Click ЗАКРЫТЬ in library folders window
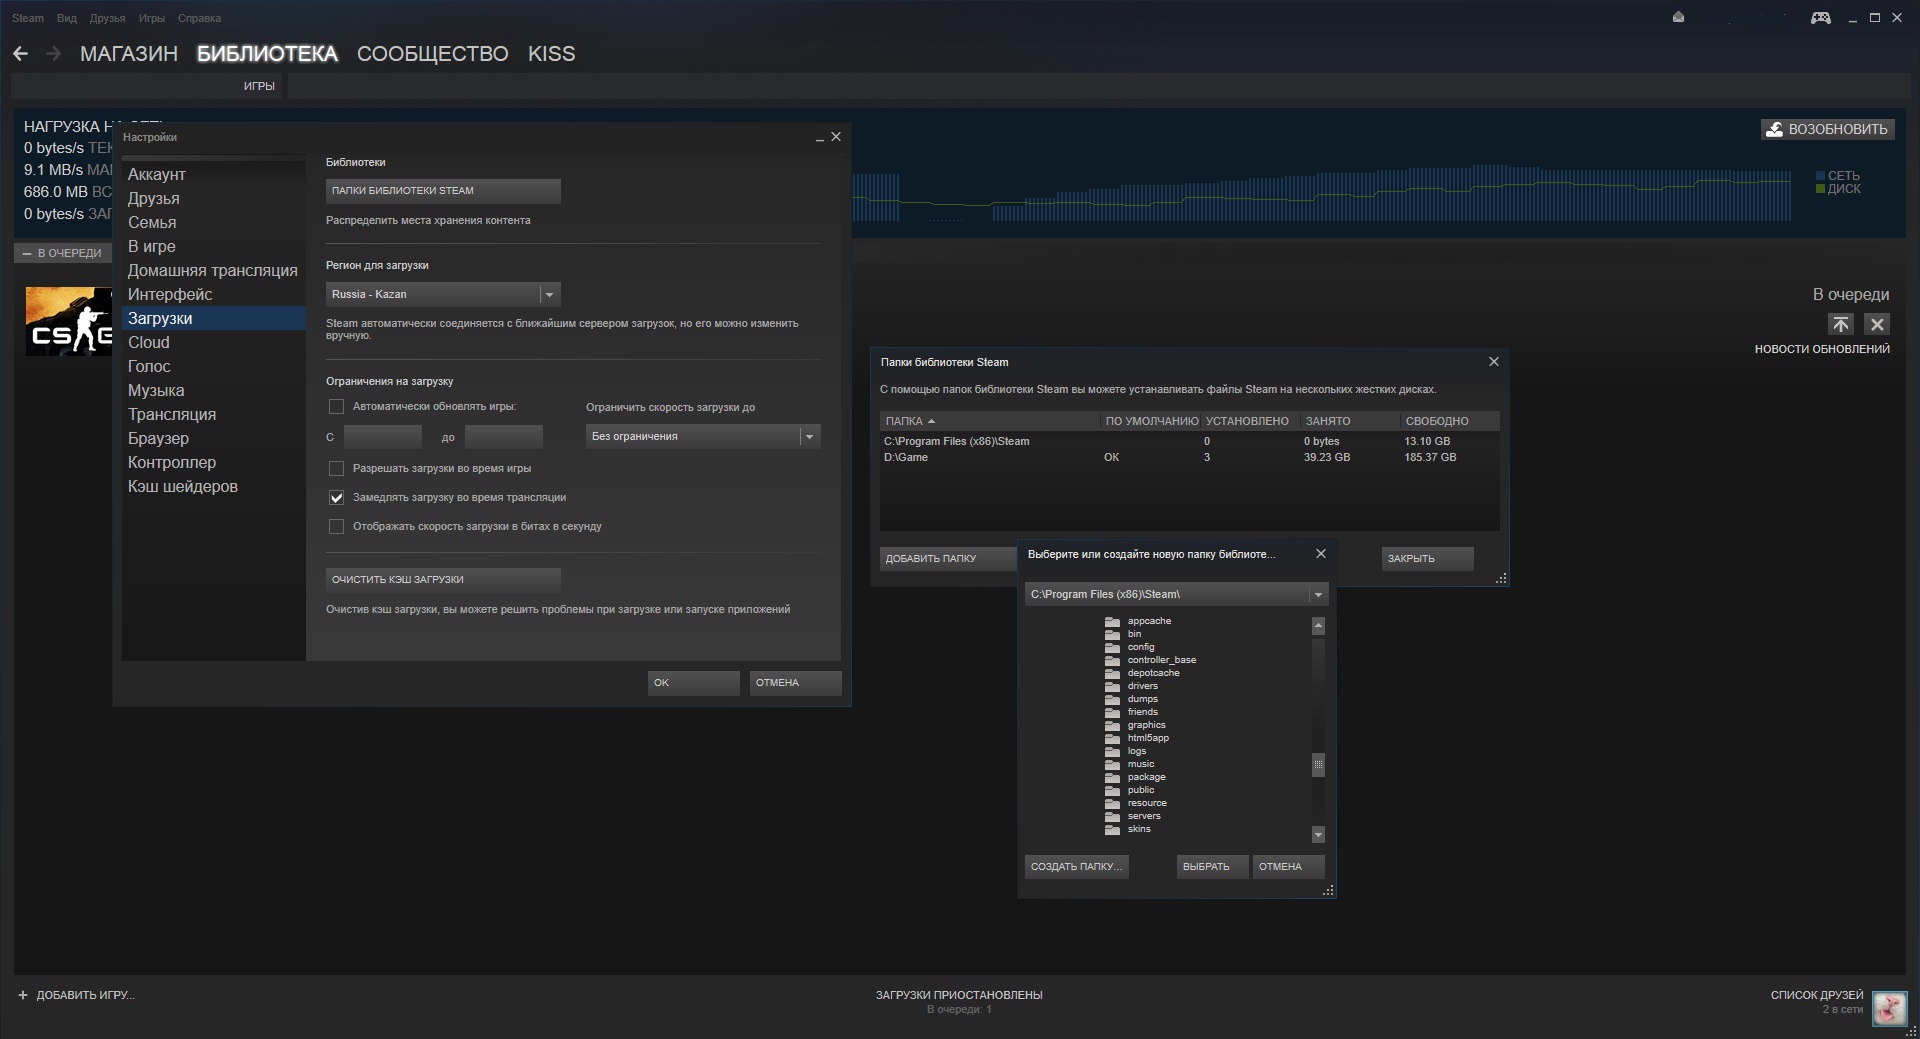Screen dimensions: 1920x1039 point(1427,559)
